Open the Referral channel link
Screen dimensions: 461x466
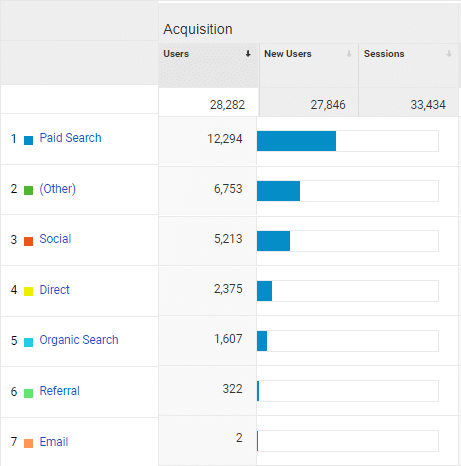click(60, 391)
